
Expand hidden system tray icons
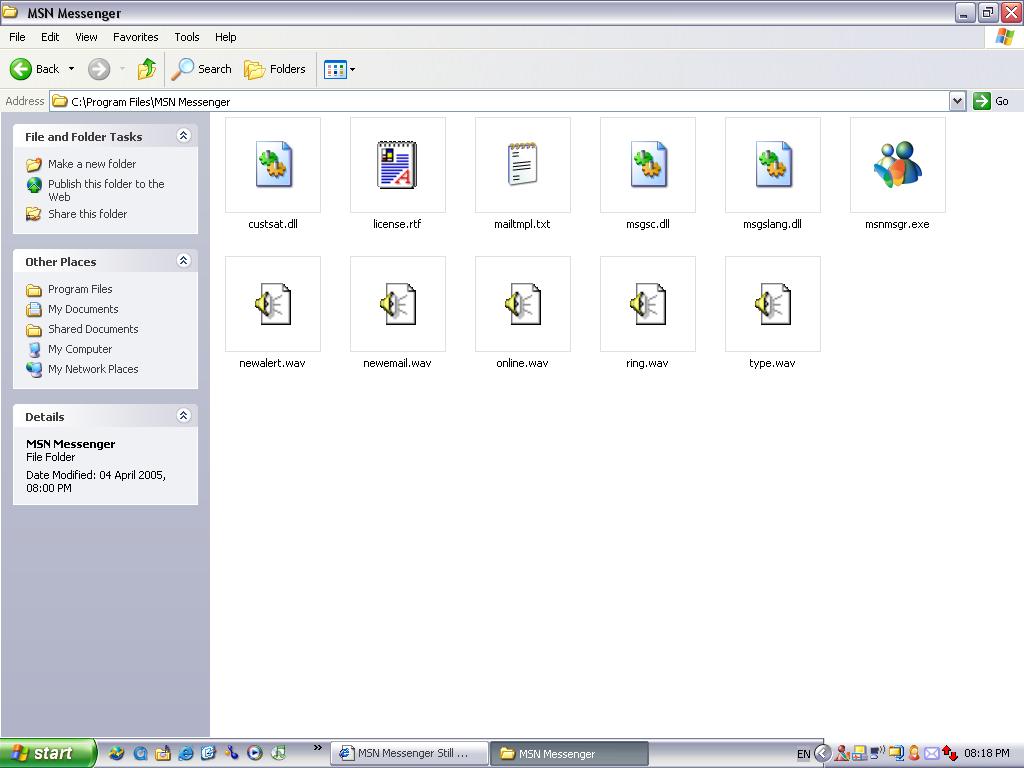(823, 754)
